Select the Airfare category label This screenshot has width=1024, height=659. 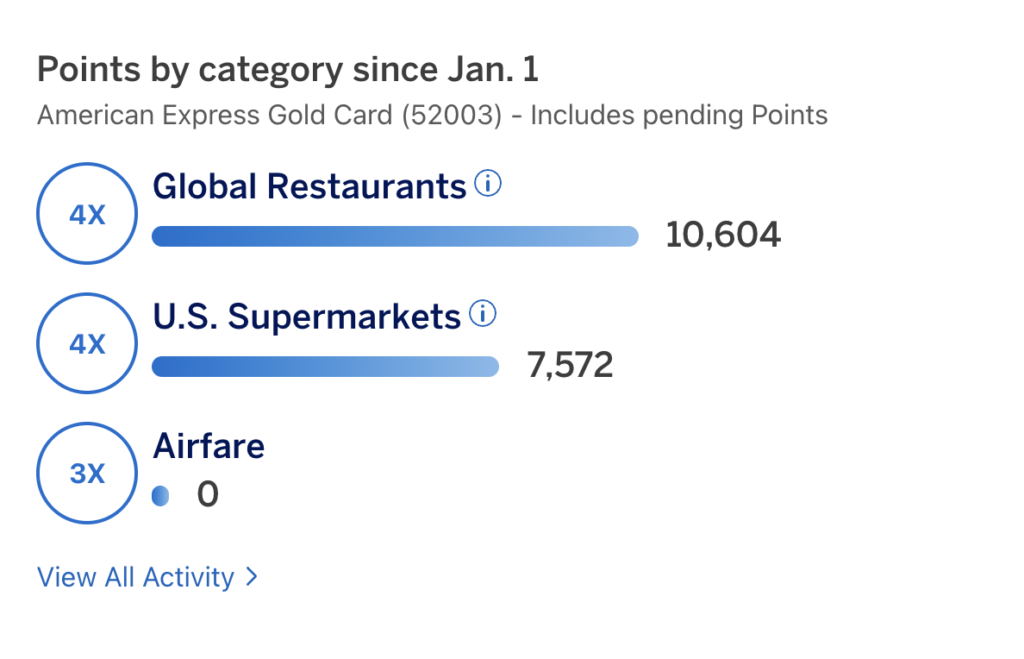coord(208,446)
